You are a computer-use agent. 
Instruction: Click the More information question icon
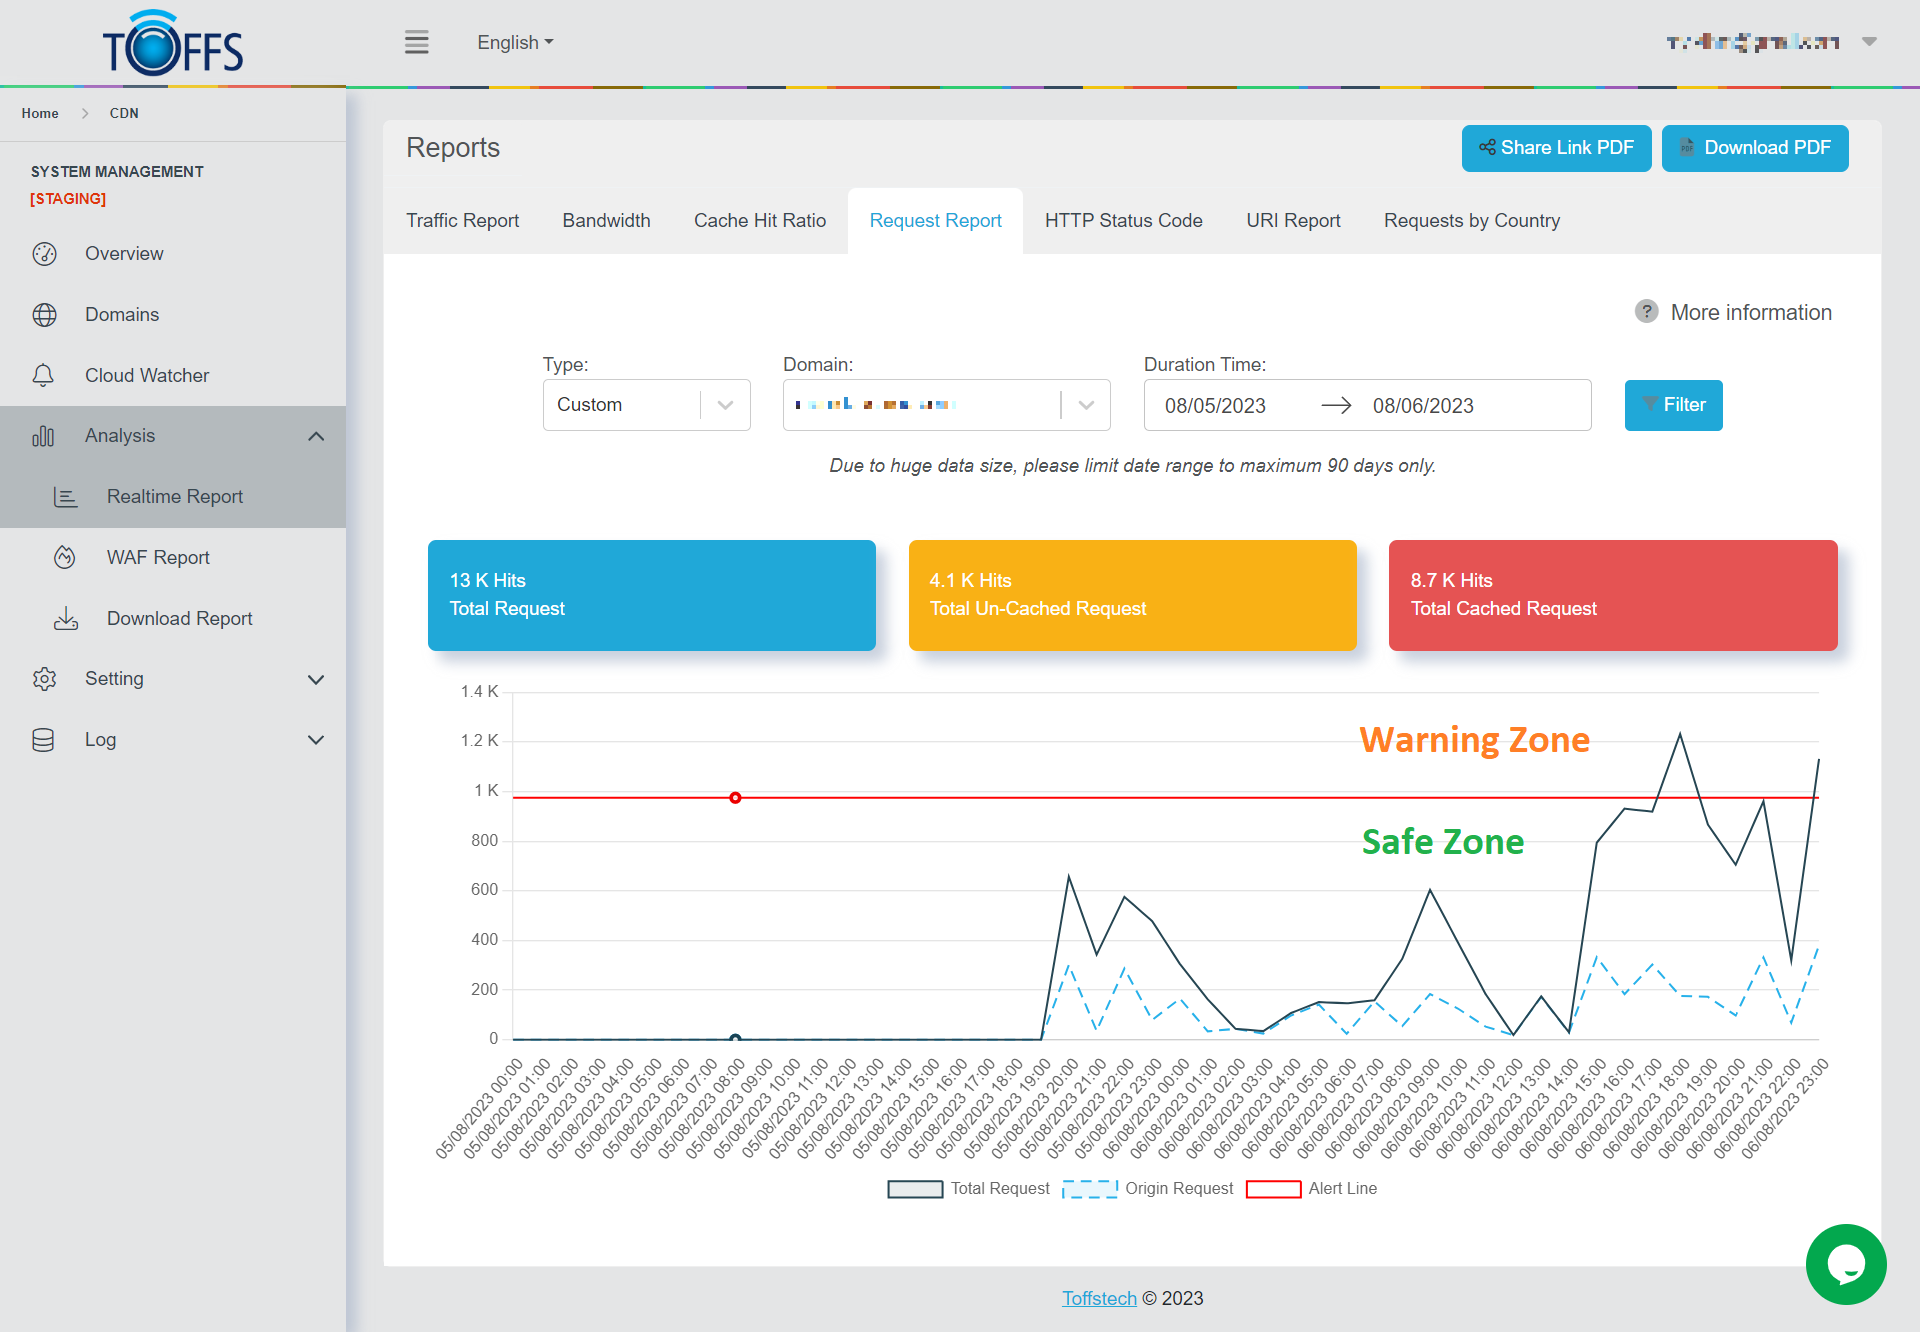(x=1646, y=312)
